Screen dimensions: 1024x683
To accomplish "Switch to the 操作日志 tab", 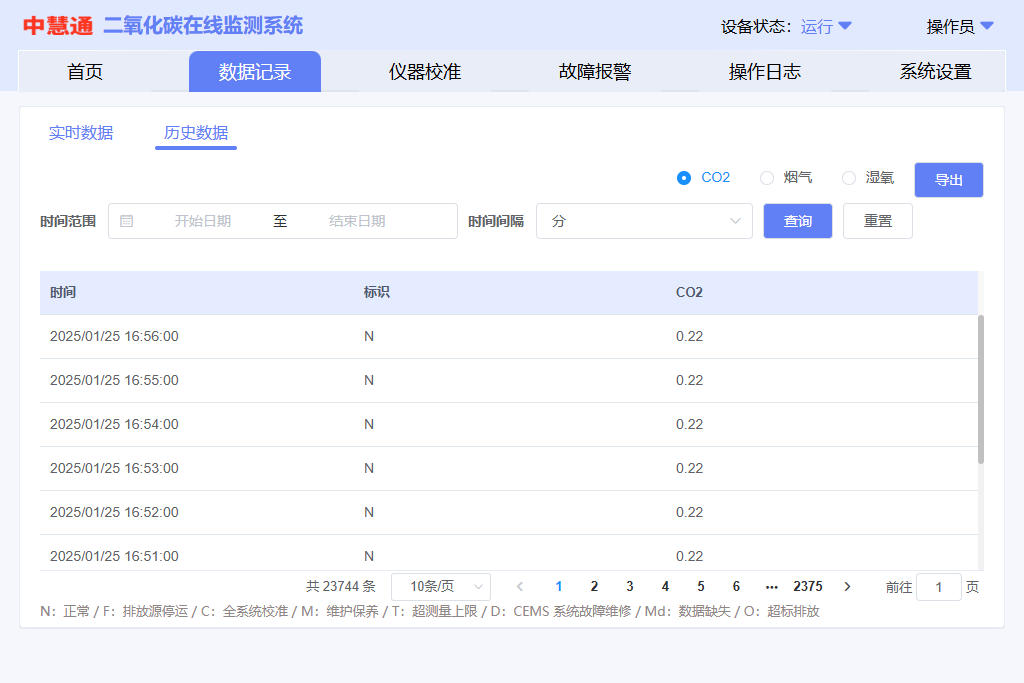I will pyautogui.click(x=765, y=72).
